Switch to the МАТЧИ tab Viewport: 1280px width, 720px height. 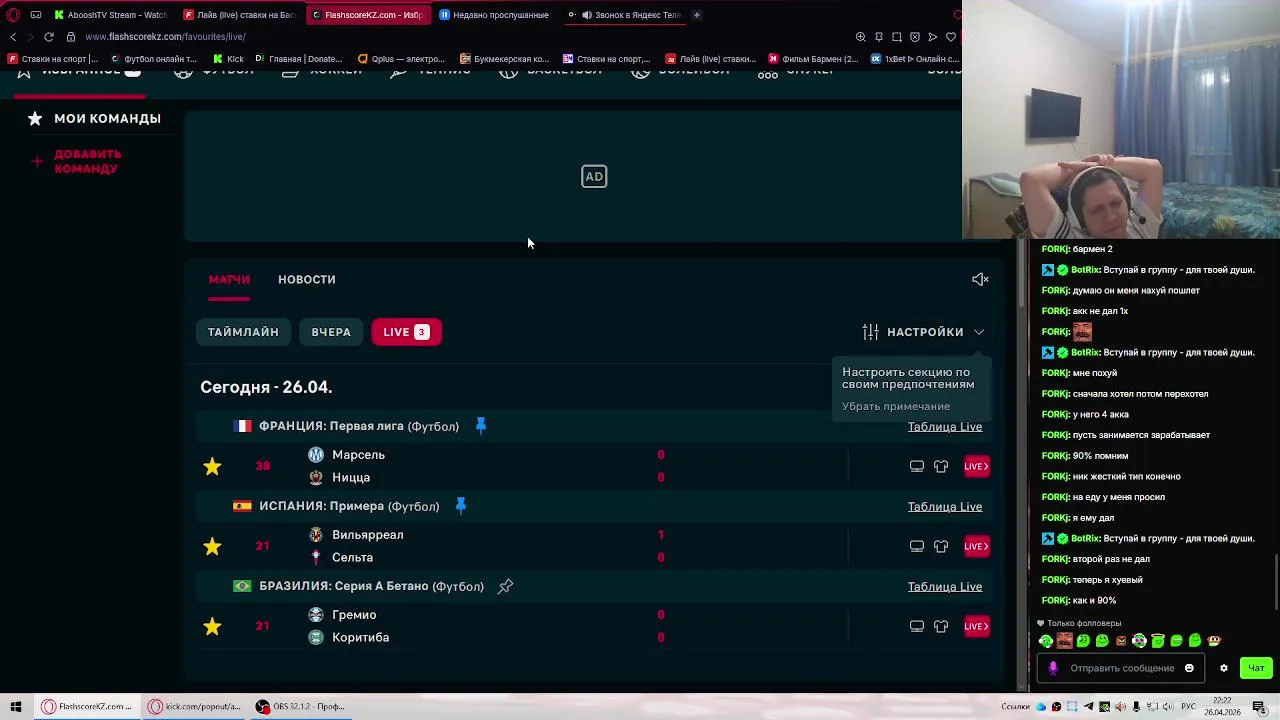click(229, 279)
